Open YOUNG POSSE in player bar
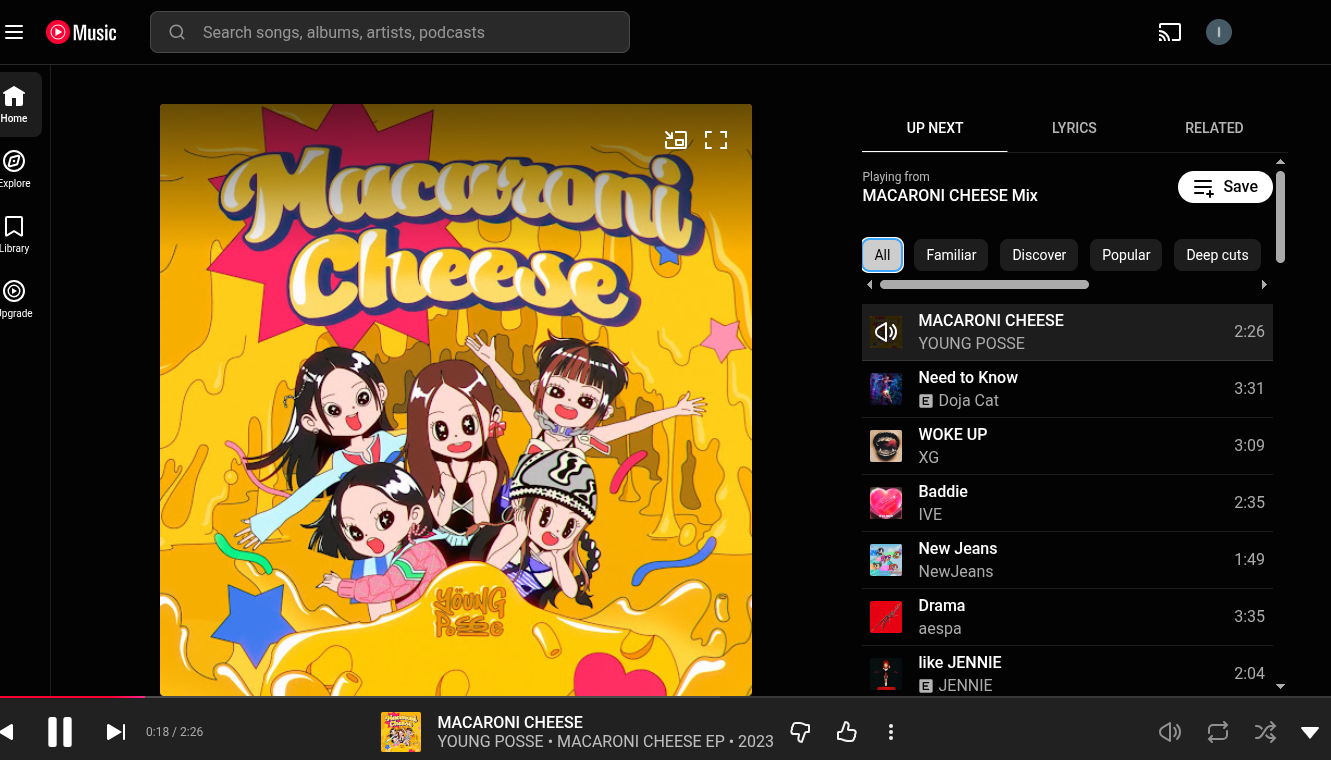This screenshot has width=1331, height=760. (x=491, y=742)
